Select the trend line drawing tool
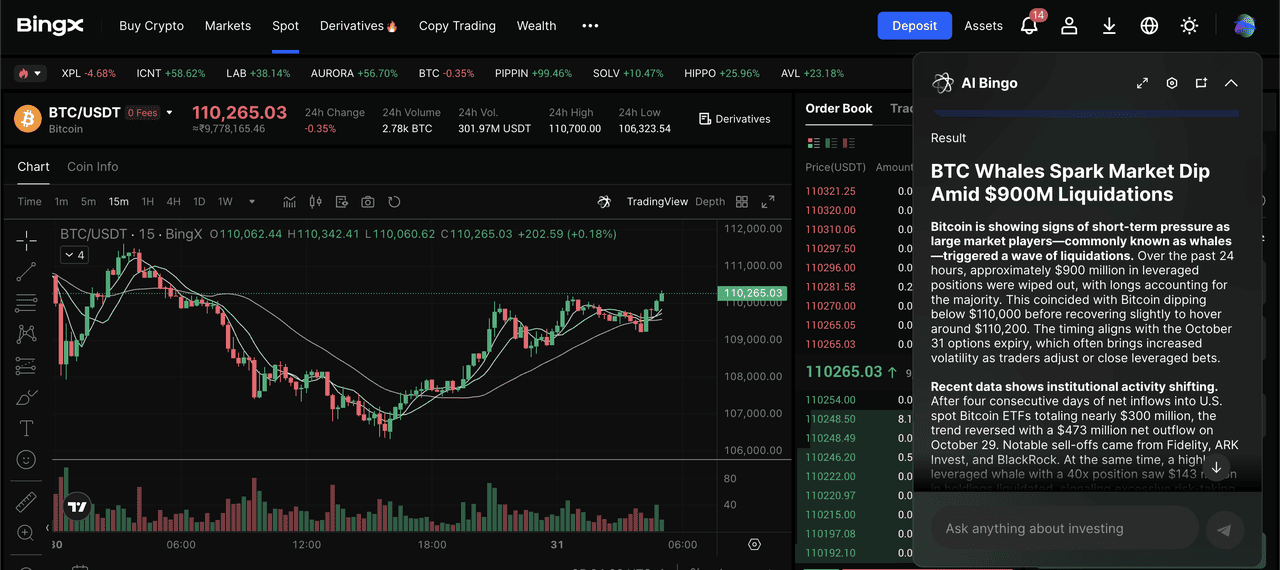Screen dimensions: 1280x570 click(26, 270)
